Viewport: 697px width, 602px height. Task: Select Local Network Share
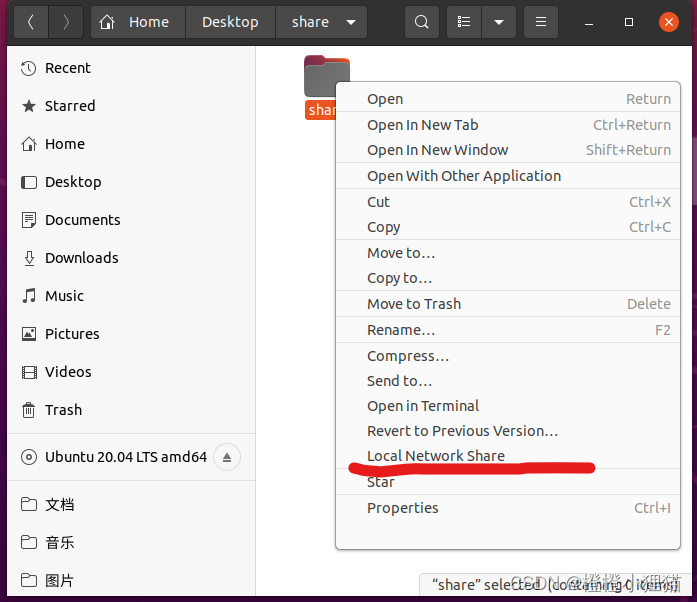pos(508,456)
